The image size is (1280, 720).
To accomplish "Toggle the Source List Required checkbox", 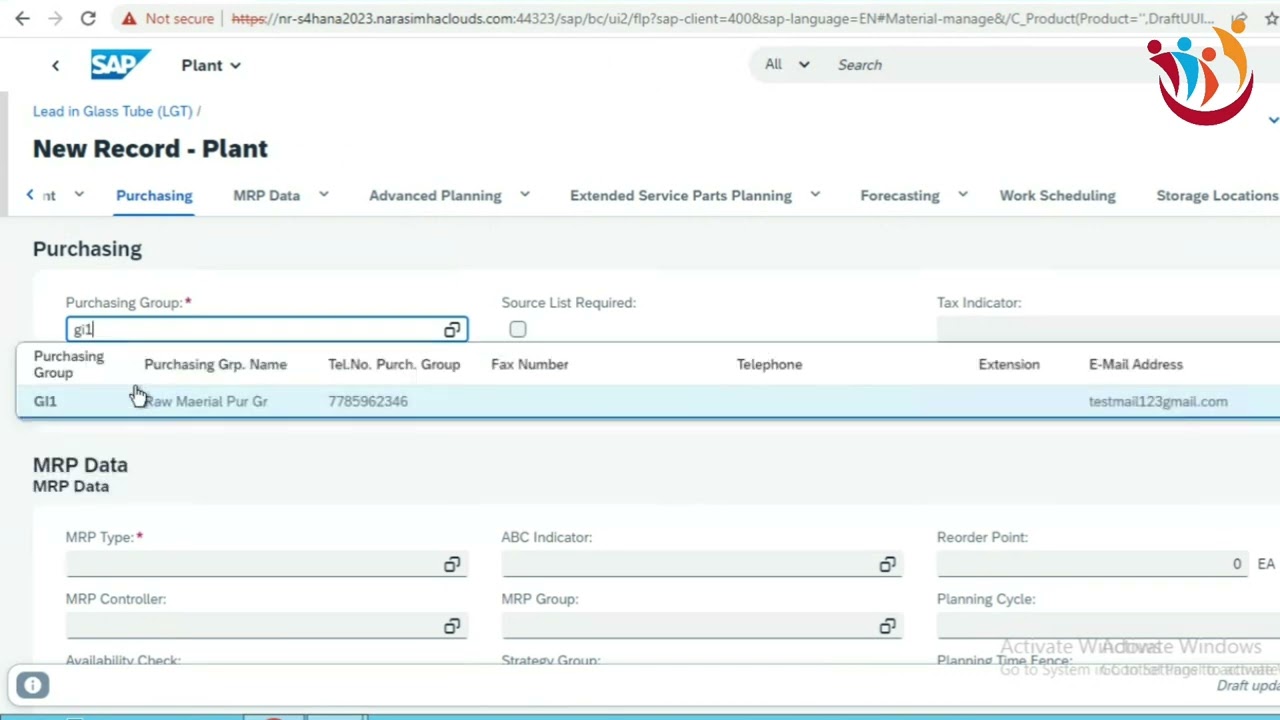I will pyautogui.click(x=517, y=330).
